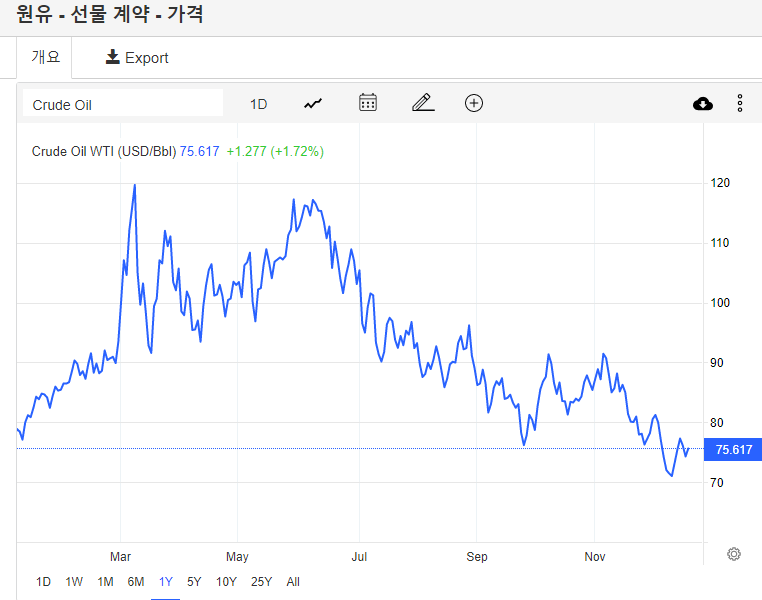Image resolution: width=762 pixels, height=600 pixels.
Task: Select the 1M time range
Action: pyautogui.click(x=105, y=582)
